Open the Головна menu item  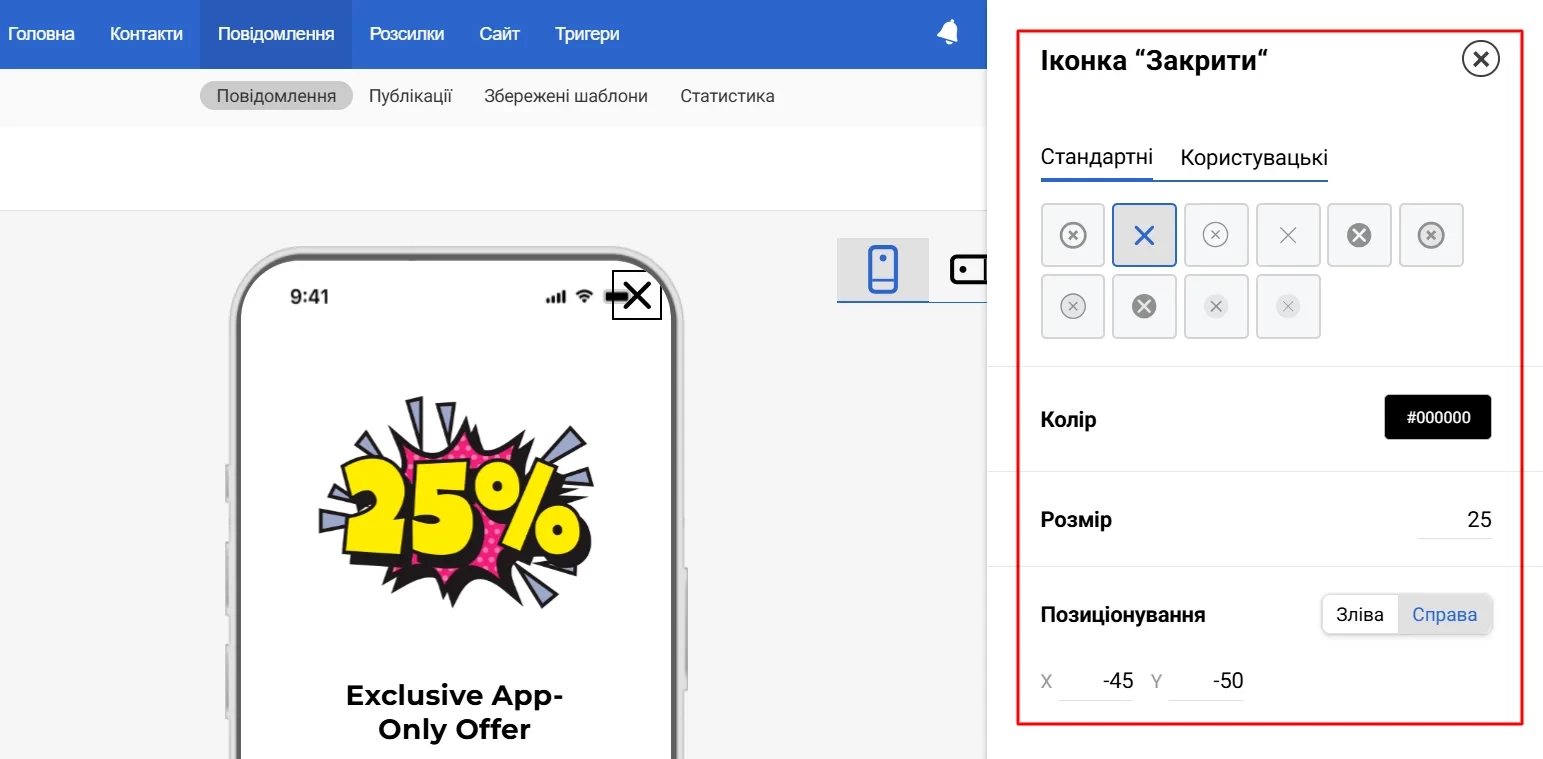coord(41,34)
